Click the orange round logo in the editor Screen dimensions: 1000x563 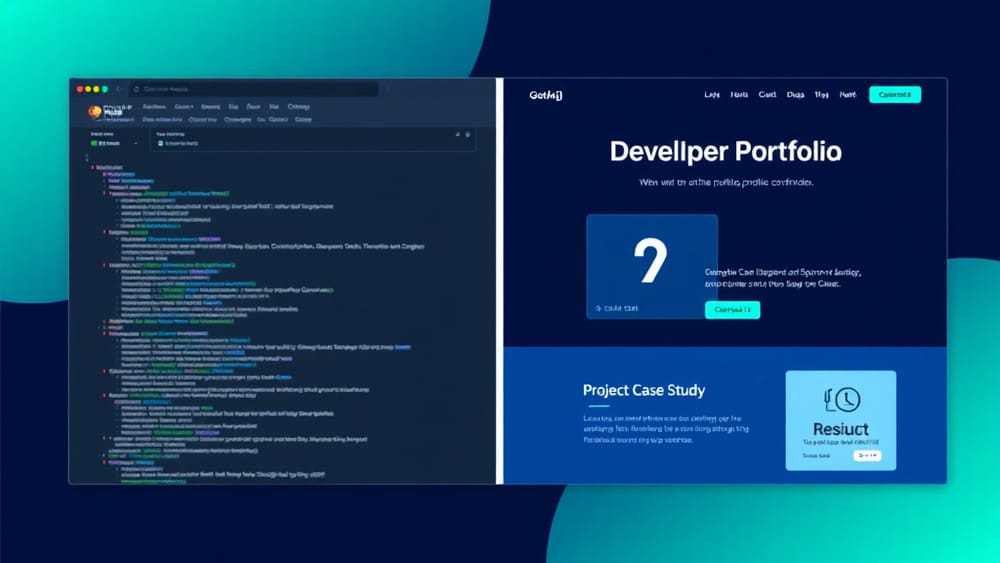tap(95, 112)
